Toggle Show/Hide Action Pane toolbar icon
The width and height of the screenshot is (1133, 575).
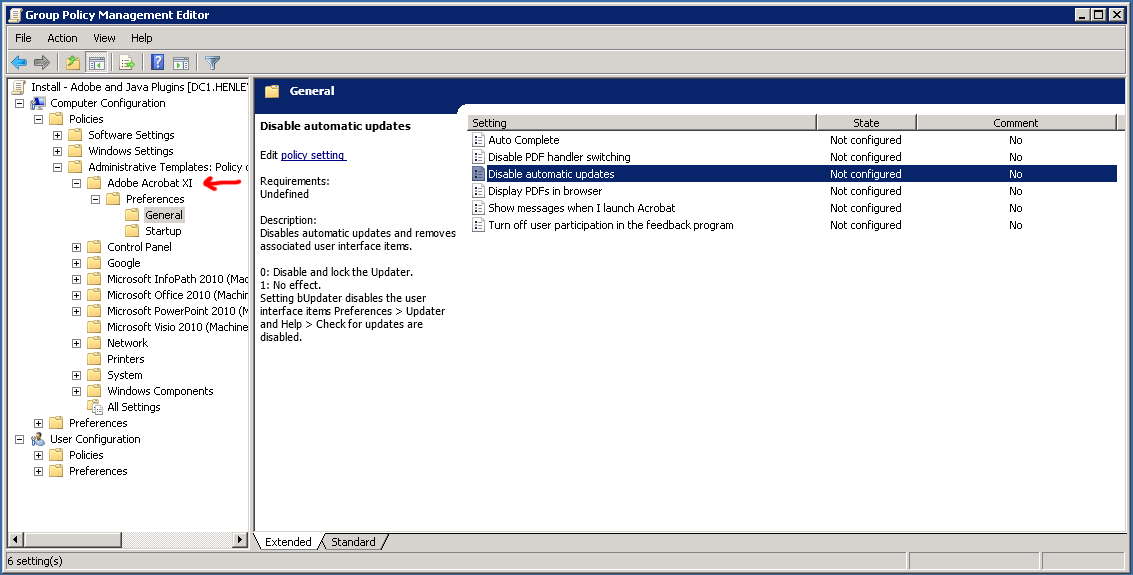tap(181, 63)
